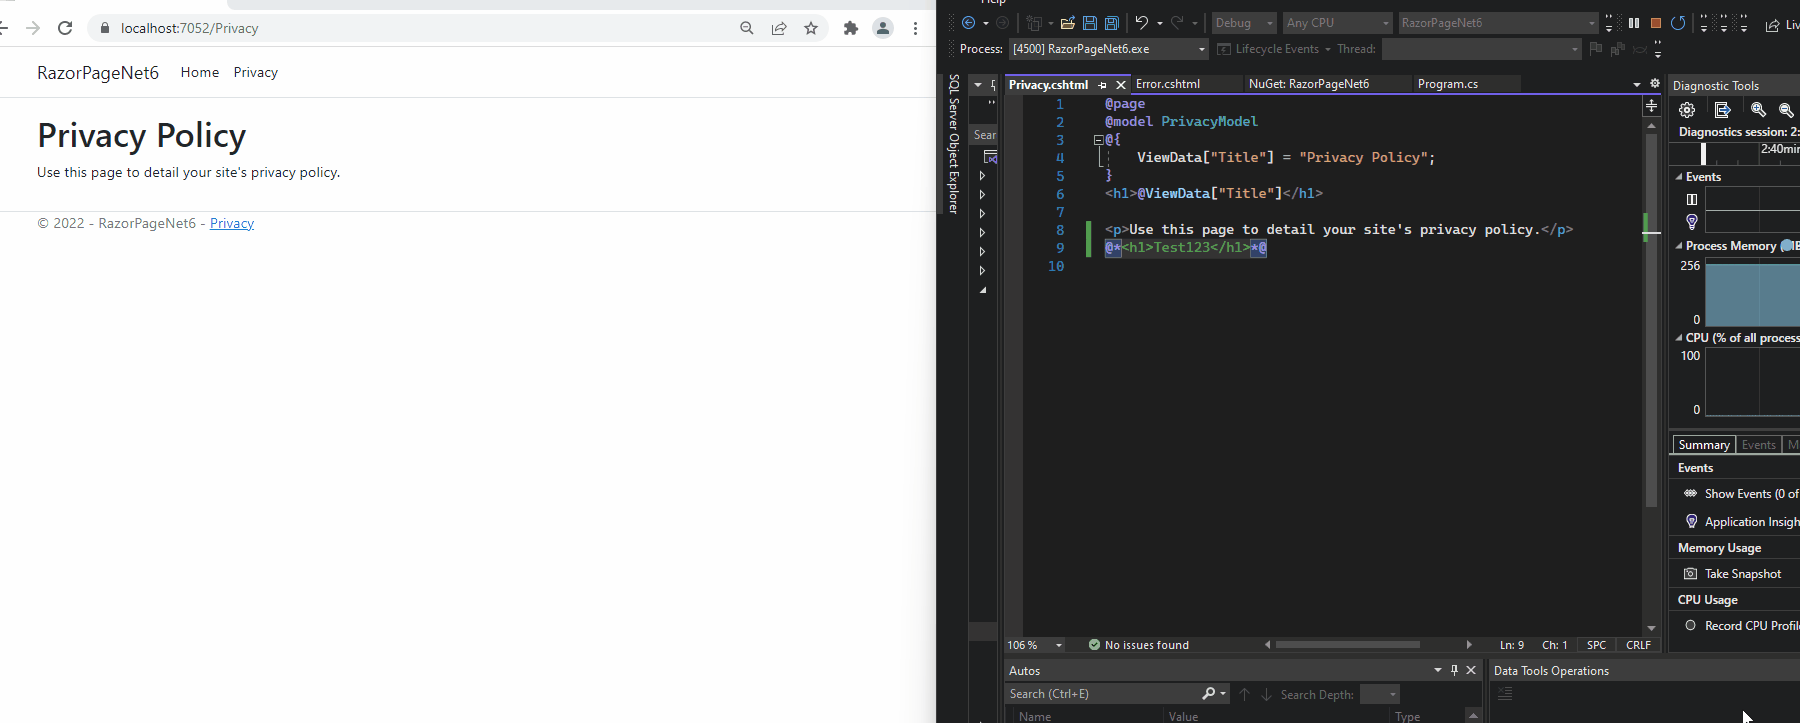1800x723 pixels.
Task: Open the Thread dropdown
Action: [x=1481, y=49]
